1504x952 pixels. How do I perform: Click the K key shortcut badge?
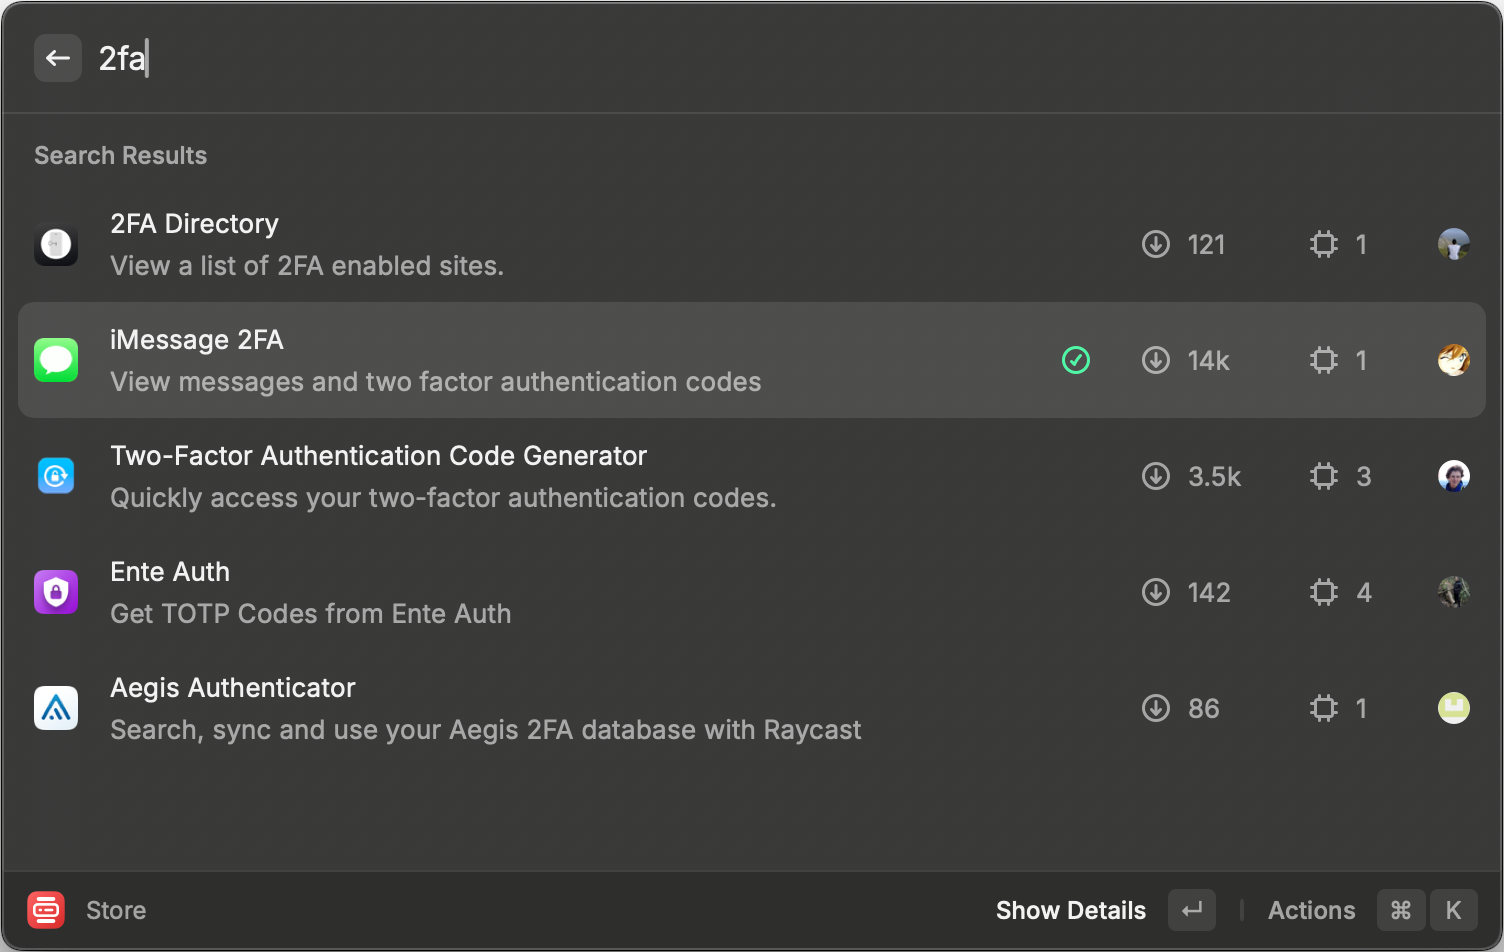pyautogui.click(x=1454, y=910)
